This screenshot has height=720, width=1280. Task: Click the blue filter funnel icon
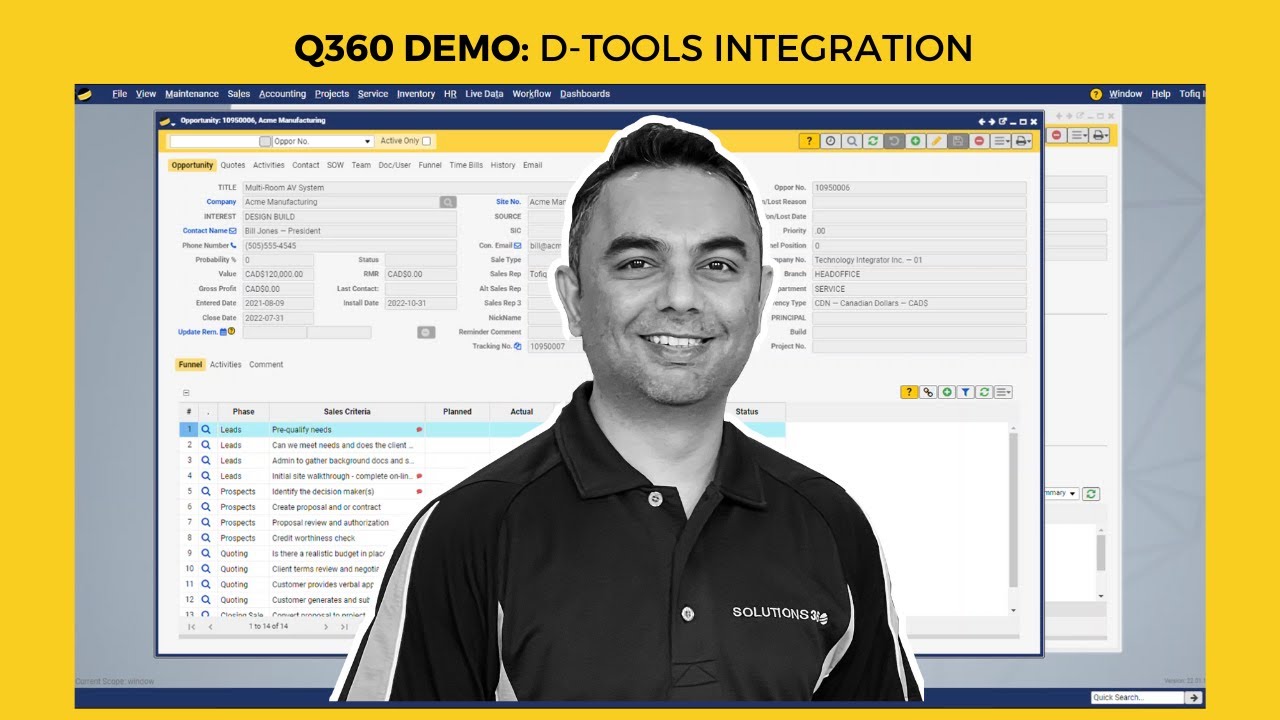tap(966, 392)
